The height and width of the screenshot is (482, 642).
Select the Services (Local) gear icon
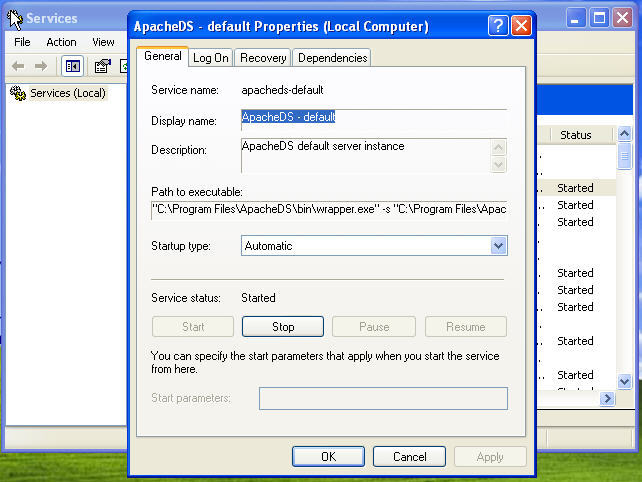(x=18, y=93)
